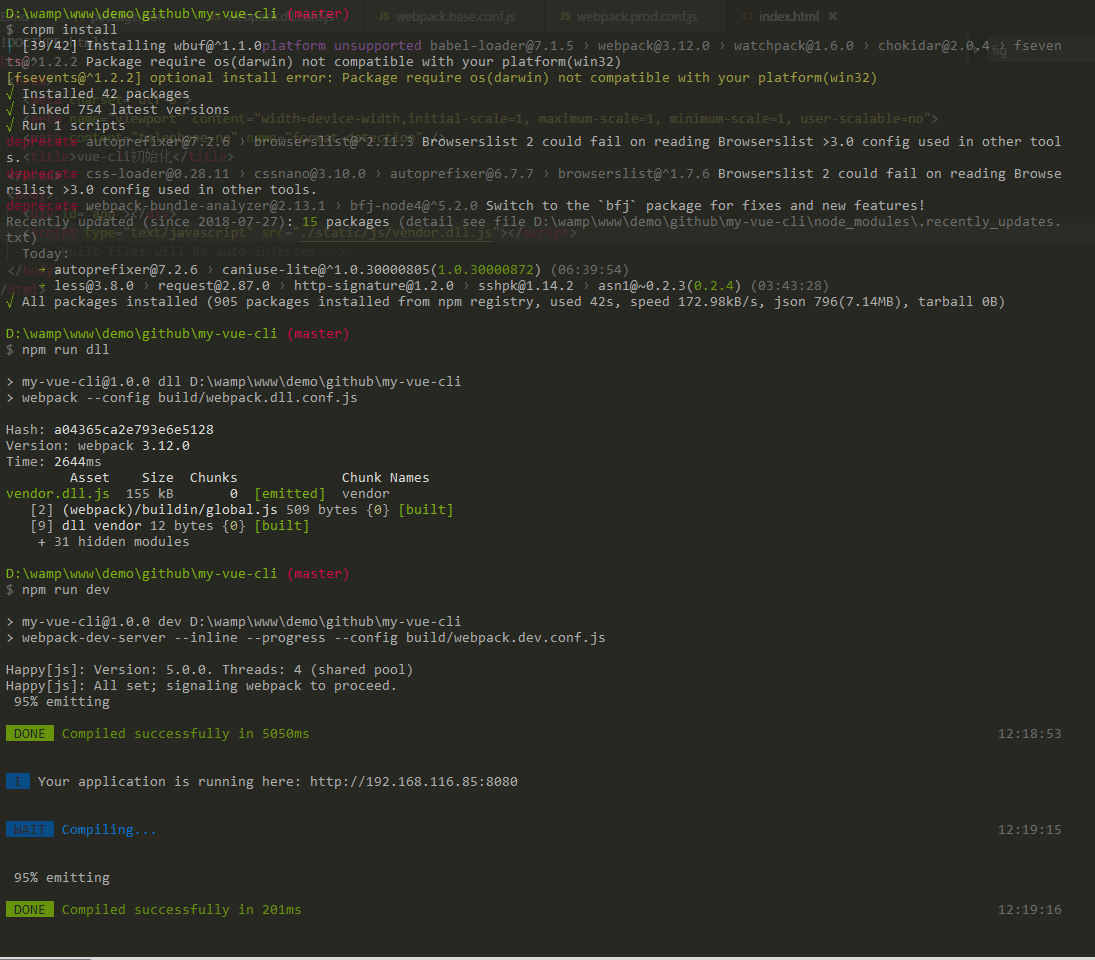Image resolution: width=1095 pixels, height=960 pixels.
Task: Click the '+ 31 hidden modules' line
Action: pos(113,542)
